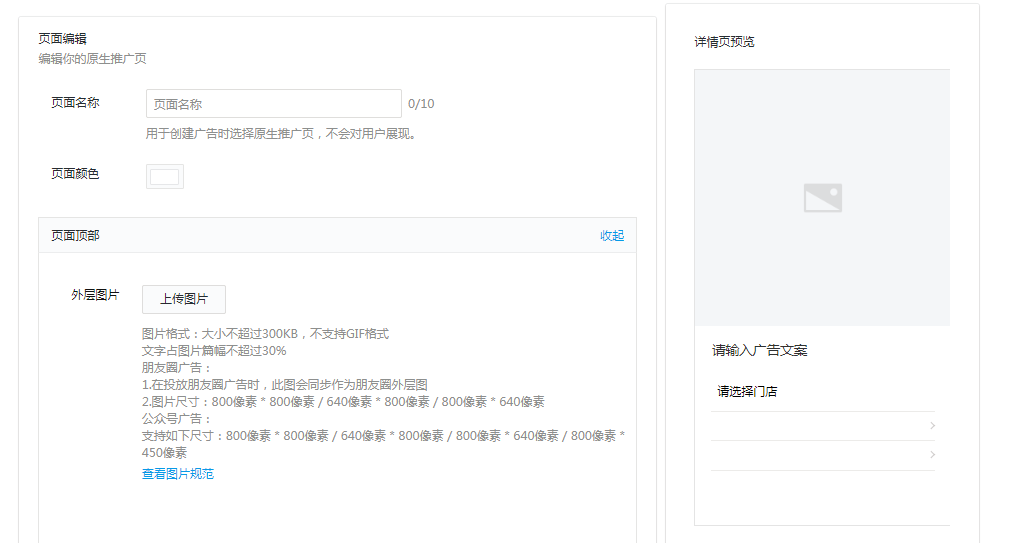Click the 页面编辑 heading
Viewport: 1021px width, 543px height.
(x=63, y=38)
